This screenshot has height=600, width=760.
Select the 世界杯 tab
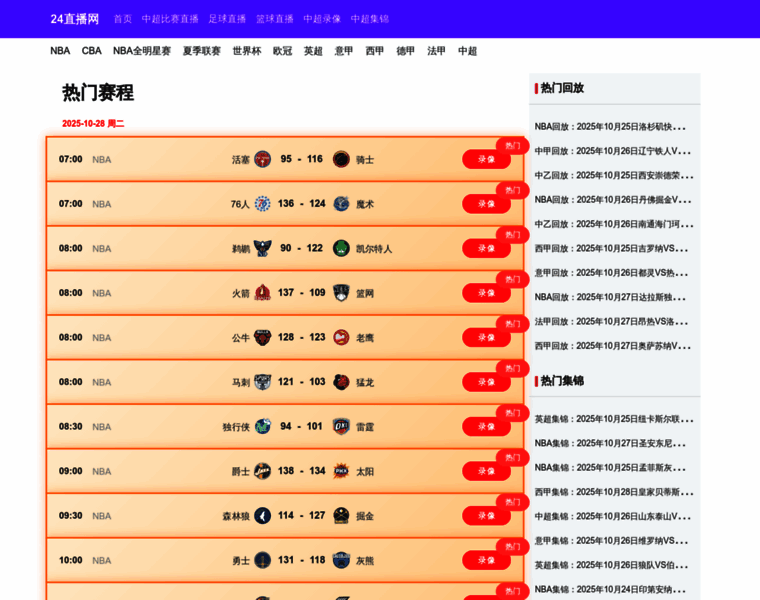coord(247,51)
